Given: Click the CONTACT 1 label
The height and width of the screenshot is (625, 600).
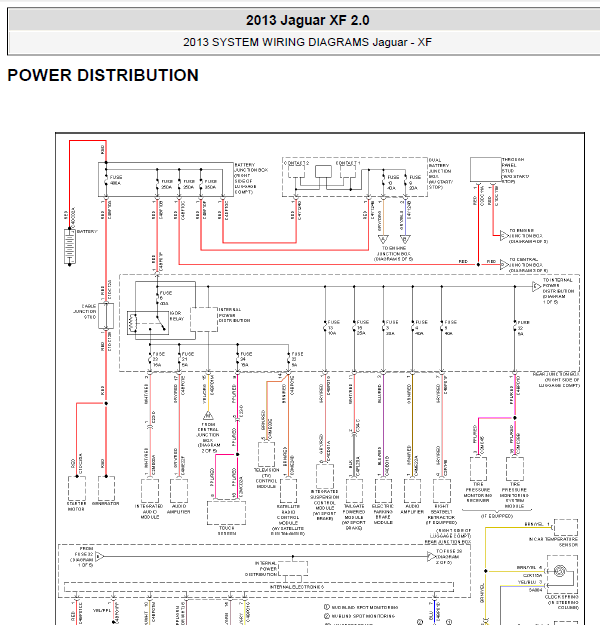Looking at the screenshot, I should tap(348, 163).
